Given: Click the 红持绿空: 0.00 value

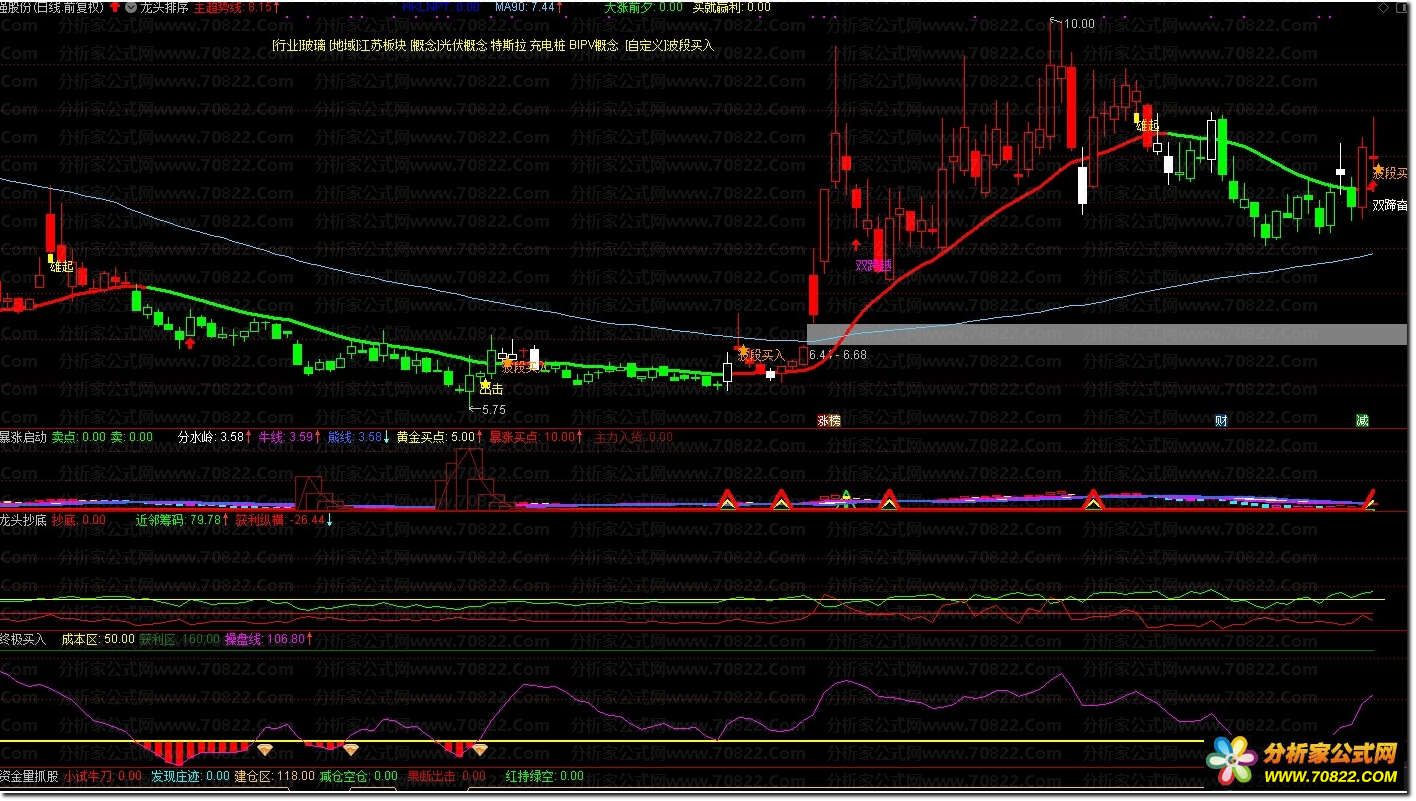Looking at the screenshot, I should pos(544,775).
